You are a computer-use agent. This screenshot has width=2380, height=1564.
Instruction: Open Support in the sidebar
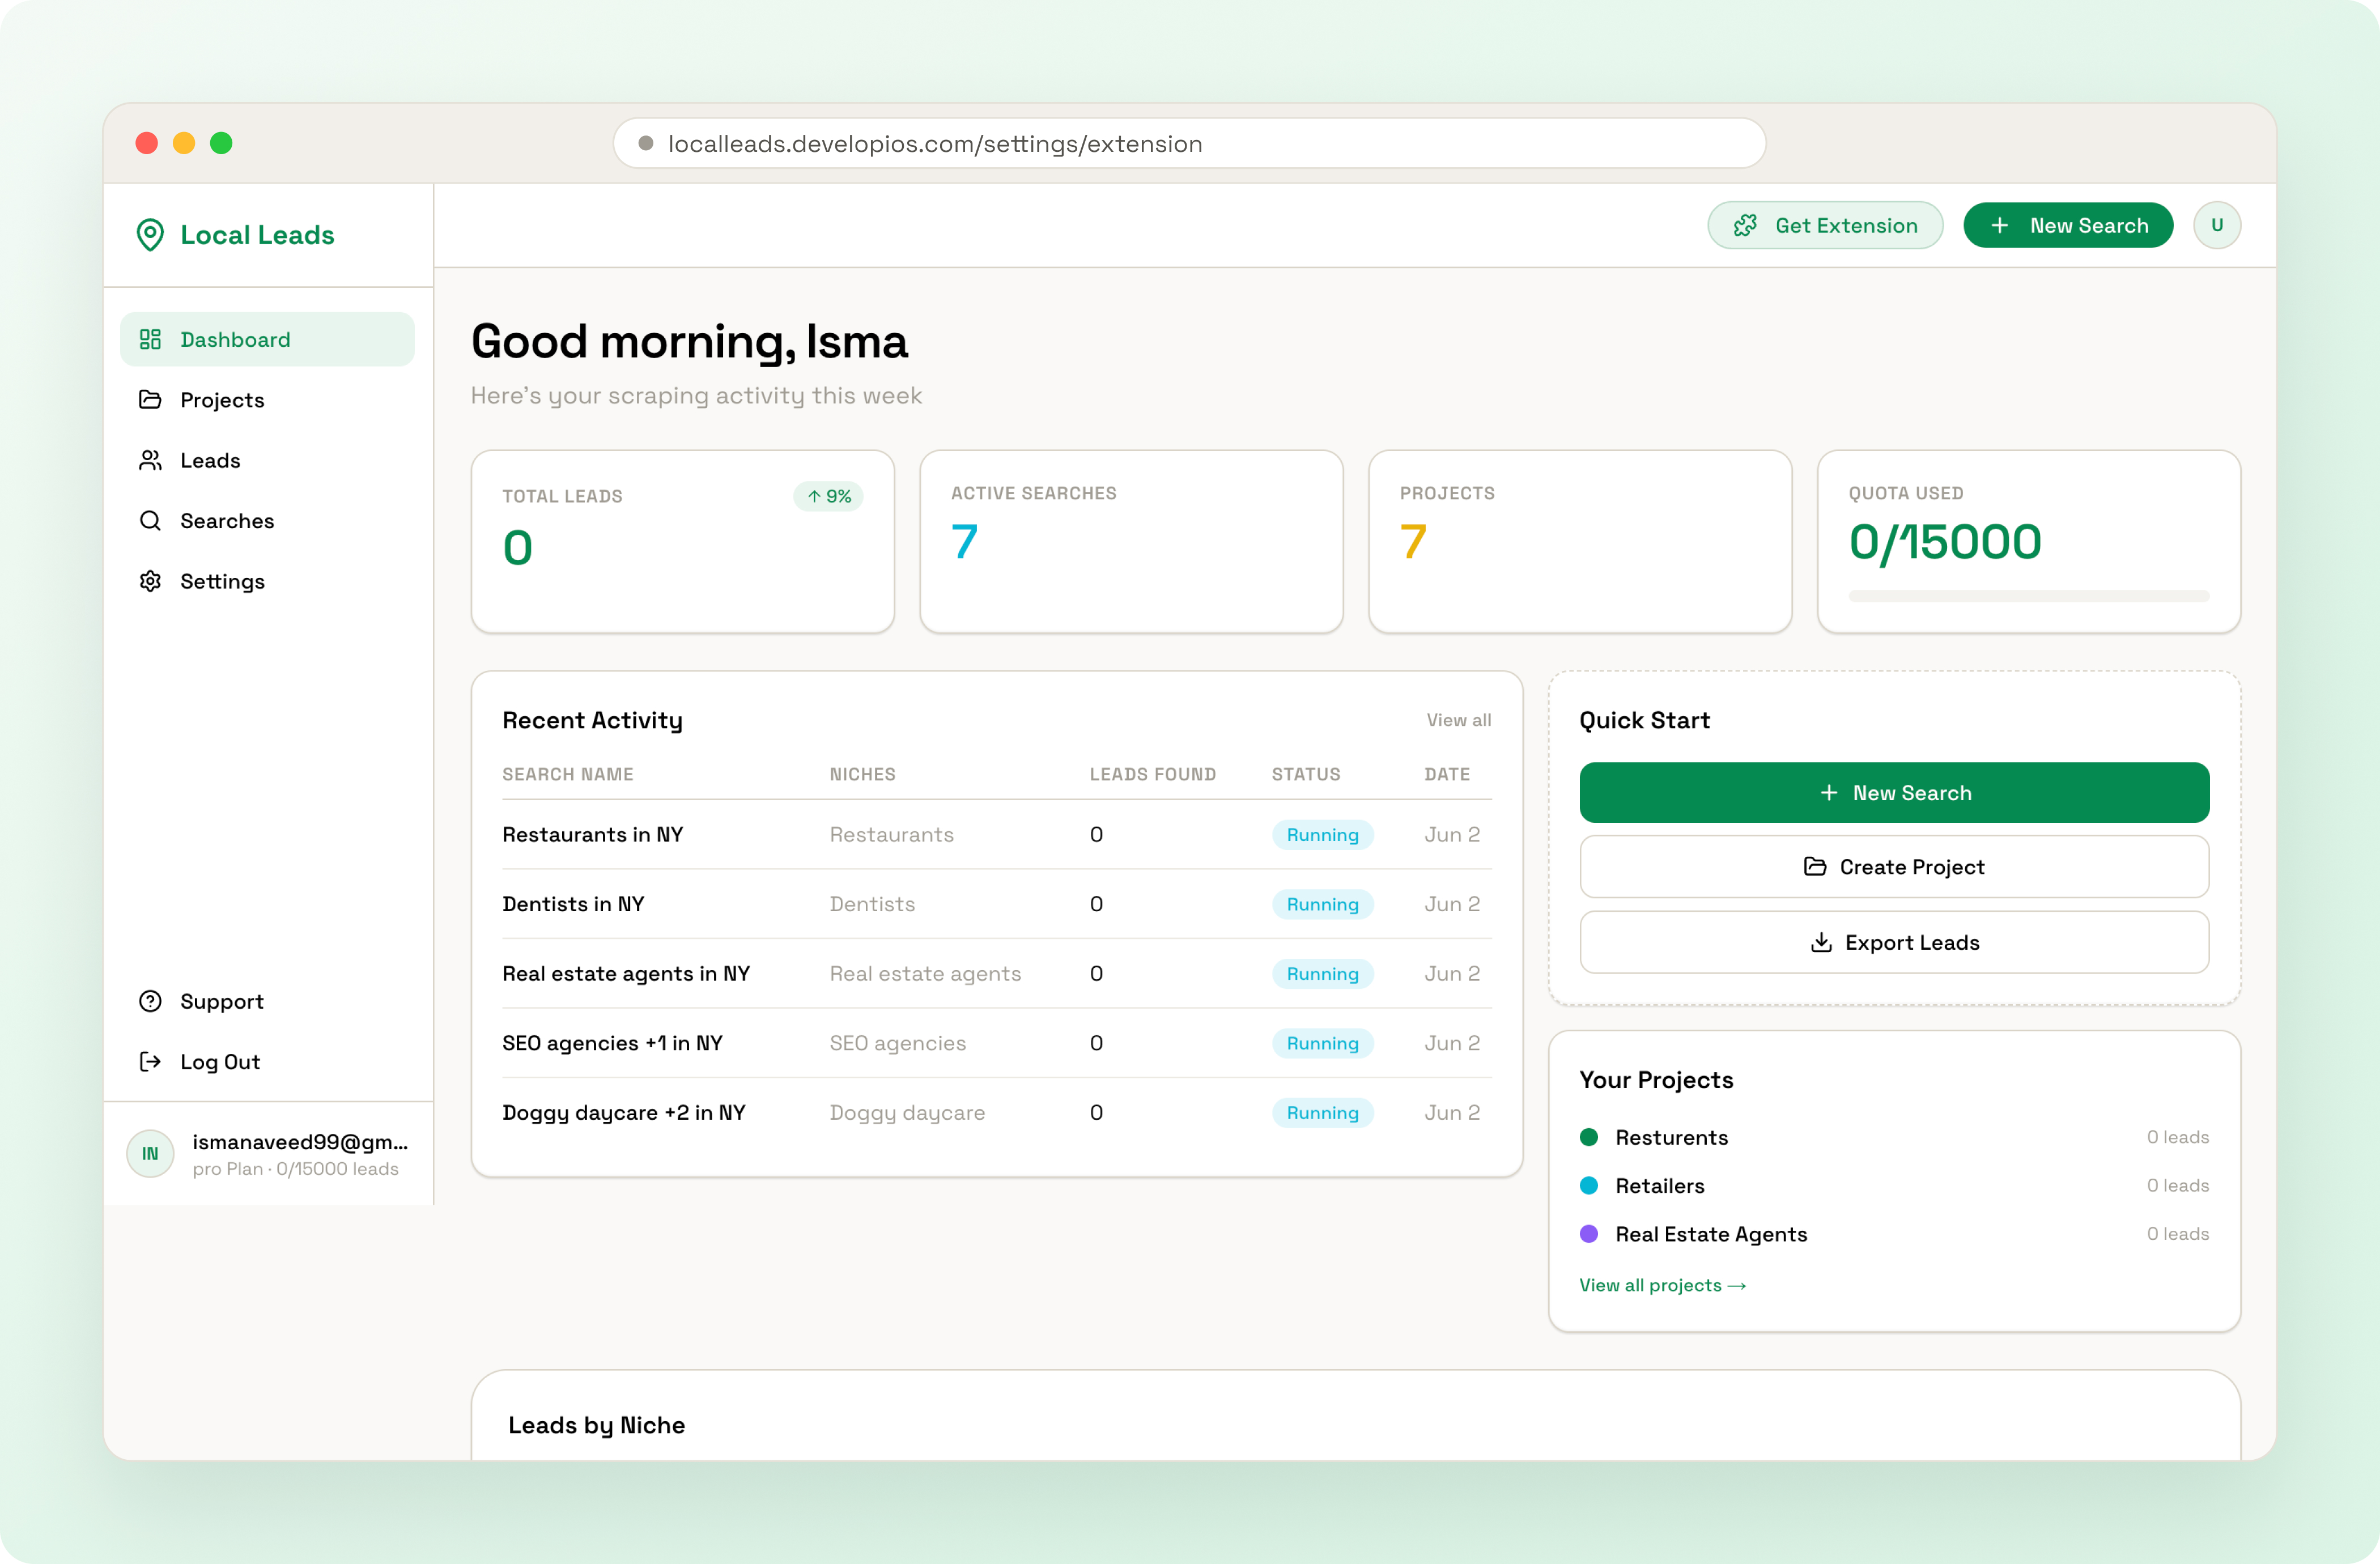tap(267, 1001)
